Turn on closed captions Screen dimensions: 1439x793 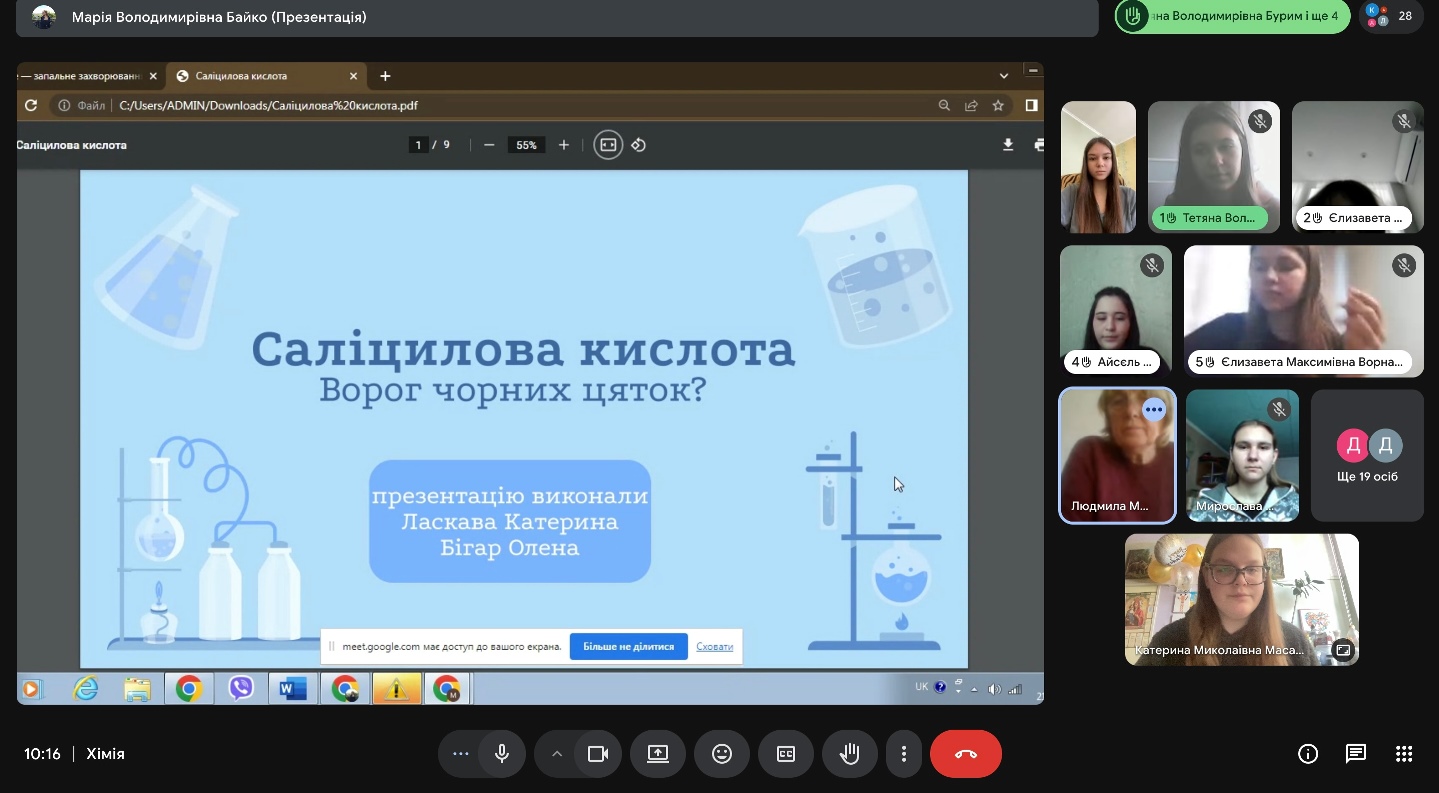[x=786, y=754]
